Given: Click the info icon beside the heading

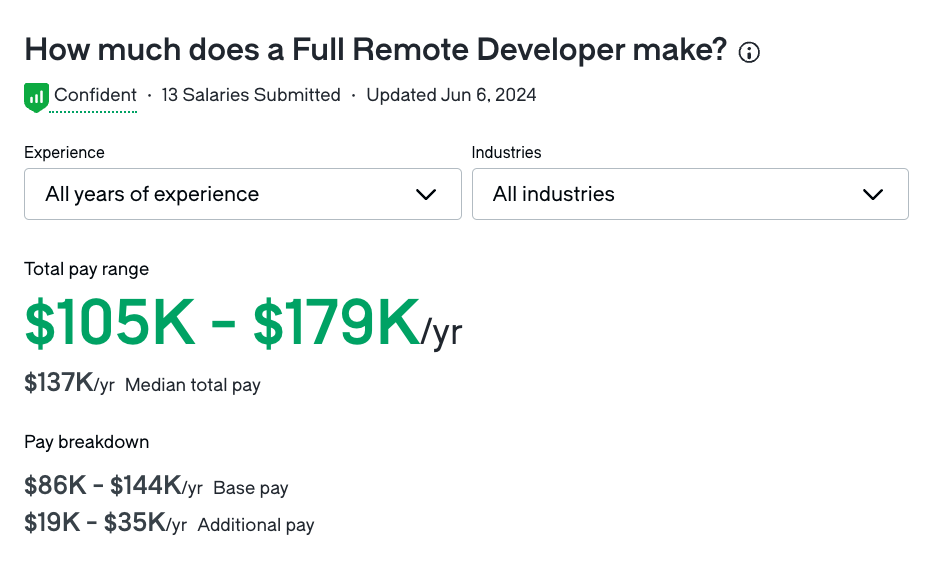Looking at the screenshot, I should (749, 53).
